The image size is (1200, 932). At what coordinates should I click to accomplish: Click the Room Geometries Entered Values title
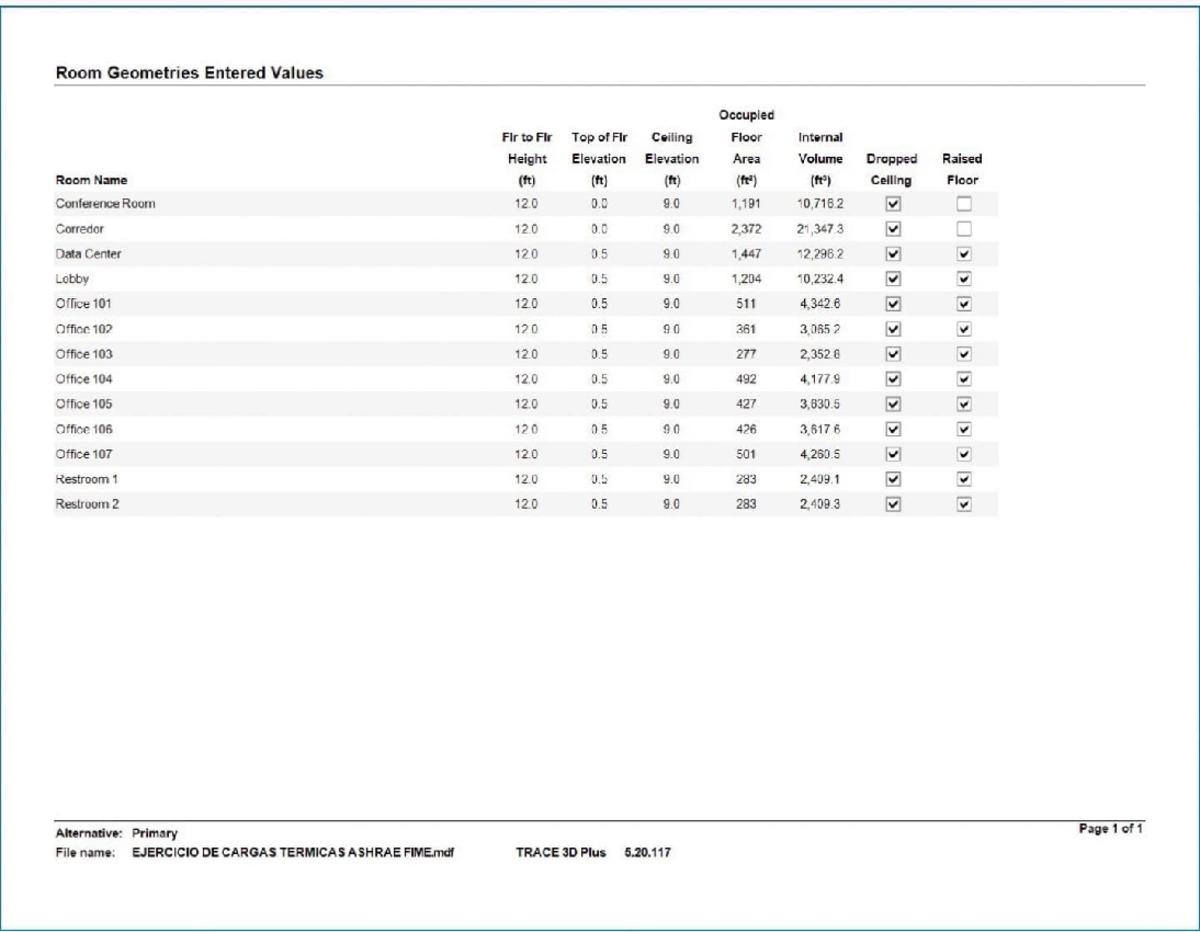189,73
